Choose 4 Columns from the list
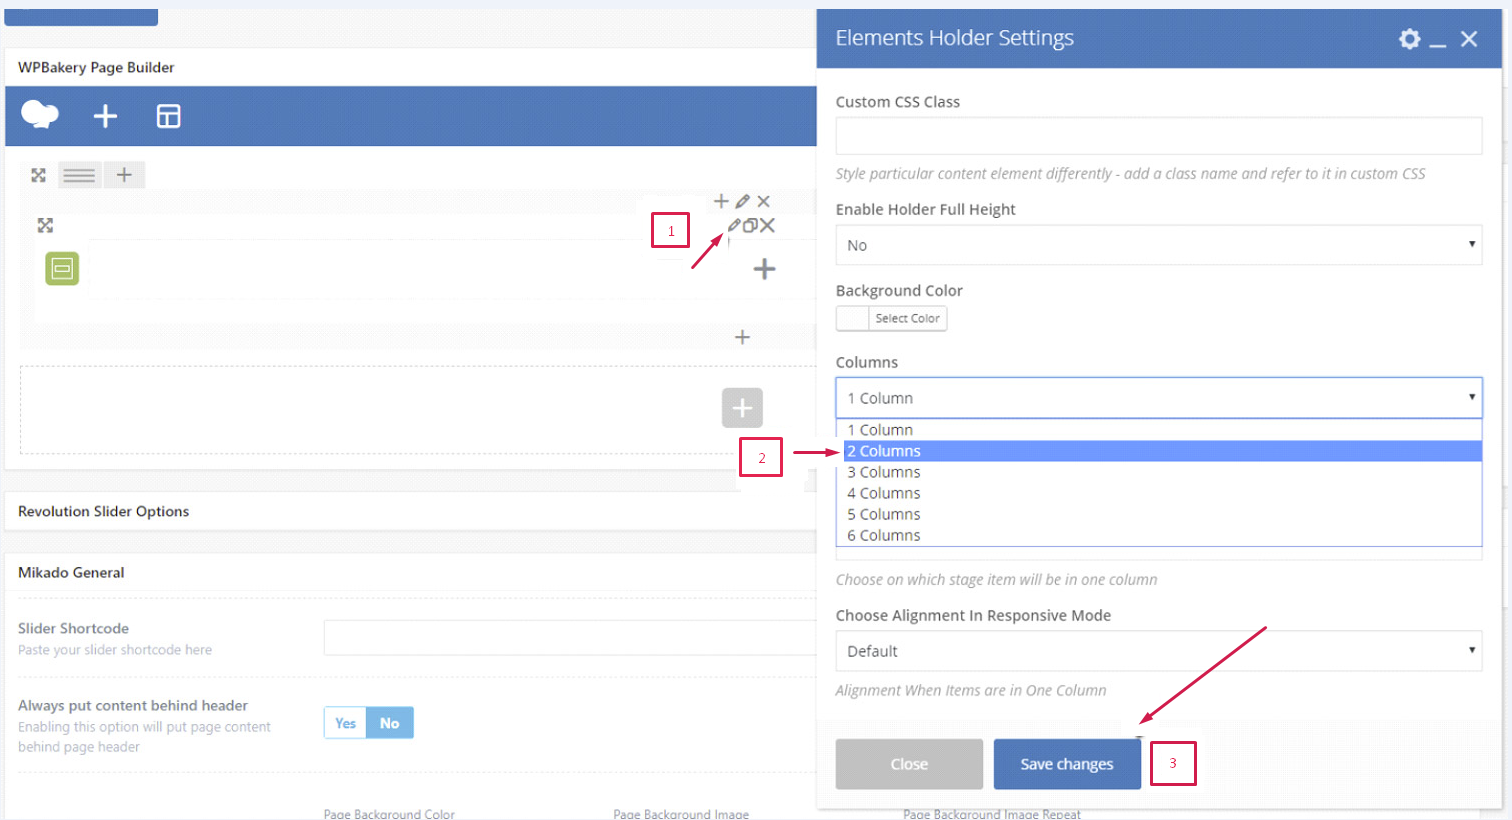1512x820 pixels. pyautogui.click(x=885, y=493)
